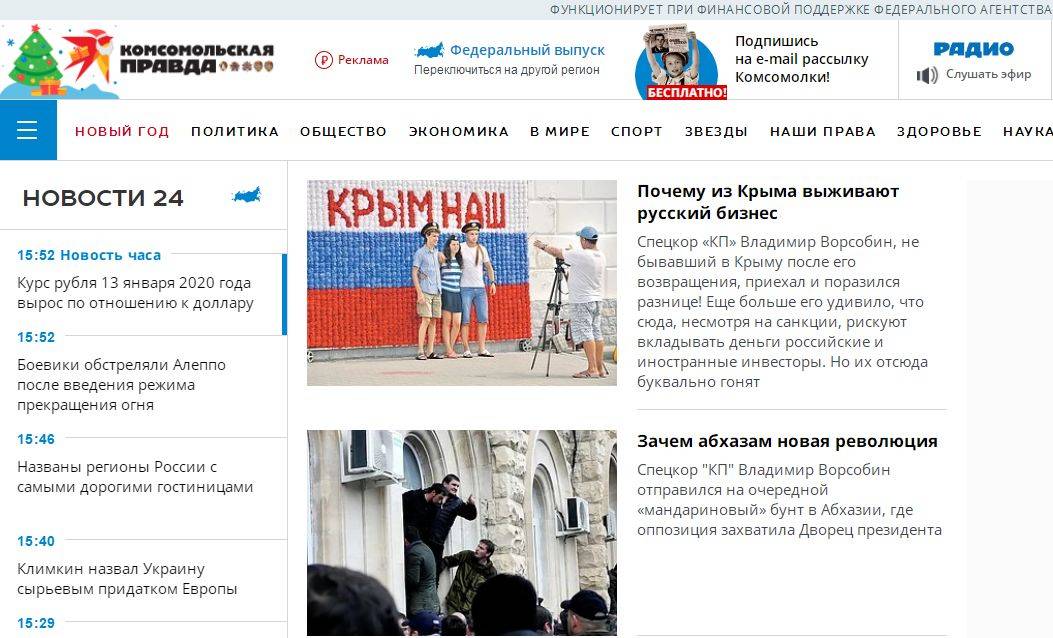Click the speaker icon beside Слушать эфир

[927, 75]
